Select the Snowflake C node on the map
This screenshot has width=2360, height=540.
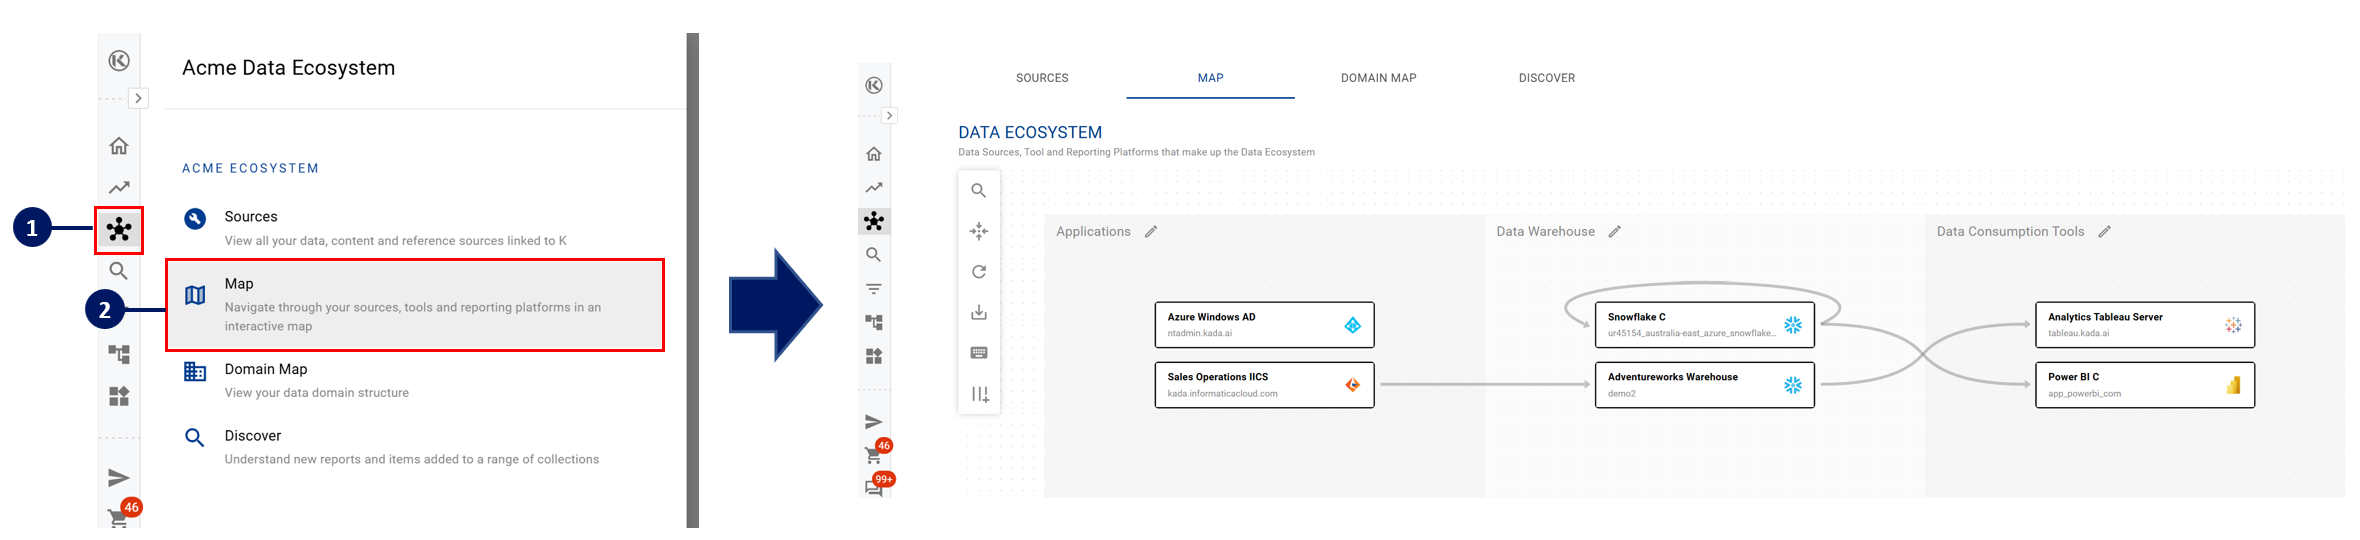(x=1703, y=325)
